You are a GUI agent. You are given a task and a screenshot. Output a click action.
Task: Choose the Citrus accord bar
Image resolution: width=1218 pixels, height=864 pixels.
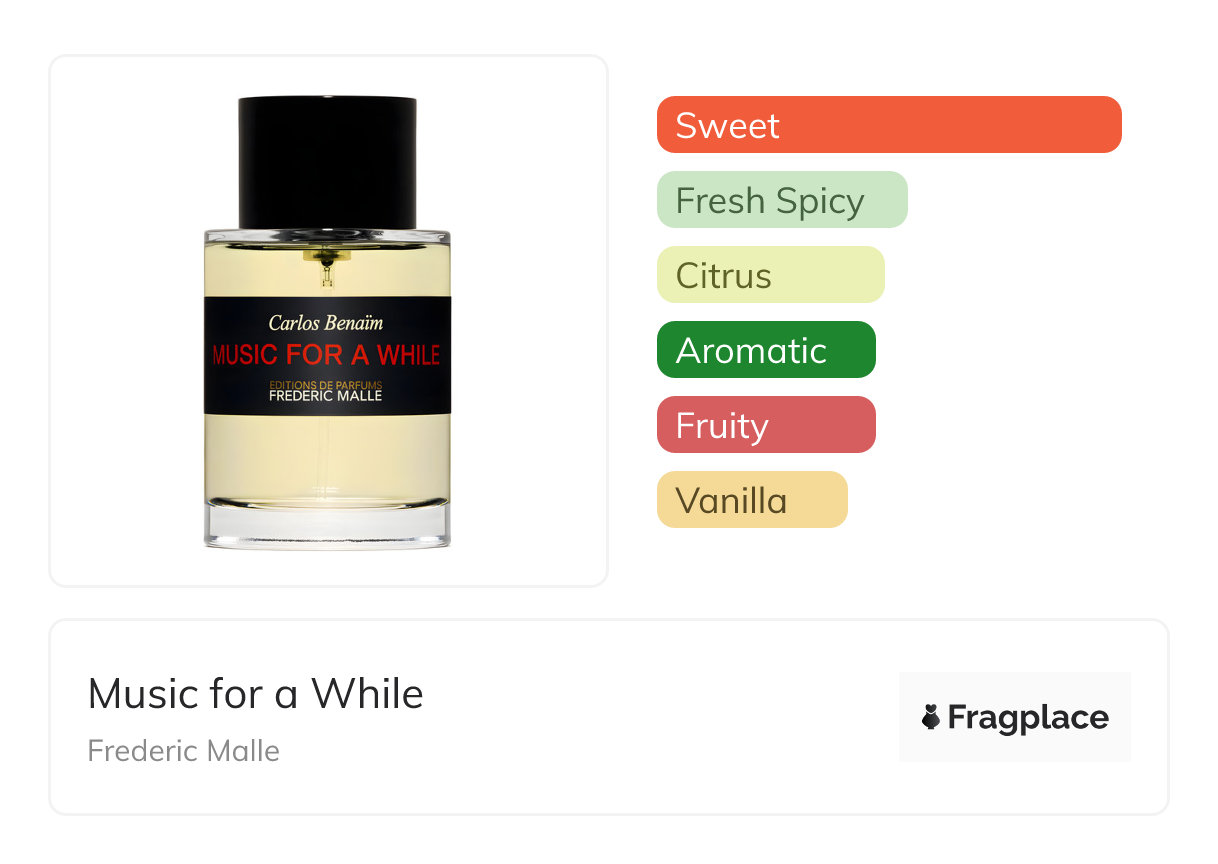coord(771,275)
